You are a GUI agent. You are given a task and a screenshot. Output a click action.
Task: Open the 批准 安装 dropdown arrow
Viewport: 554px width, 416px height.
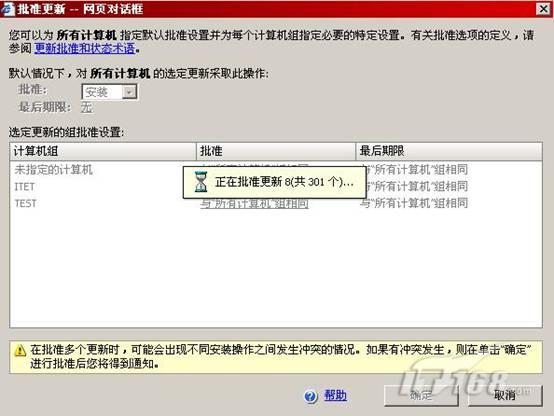click(129, 92)
